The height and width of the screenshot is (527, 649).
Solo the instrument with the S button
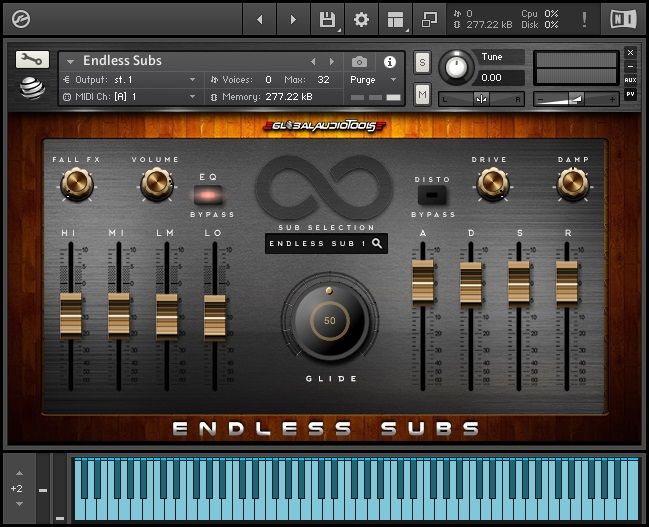pyautogui.click(x=423, y=62)
